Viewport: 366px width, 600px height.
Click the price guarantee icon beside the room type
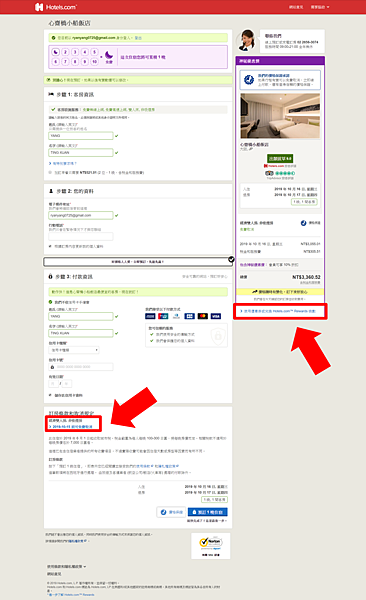click(303, 223)
